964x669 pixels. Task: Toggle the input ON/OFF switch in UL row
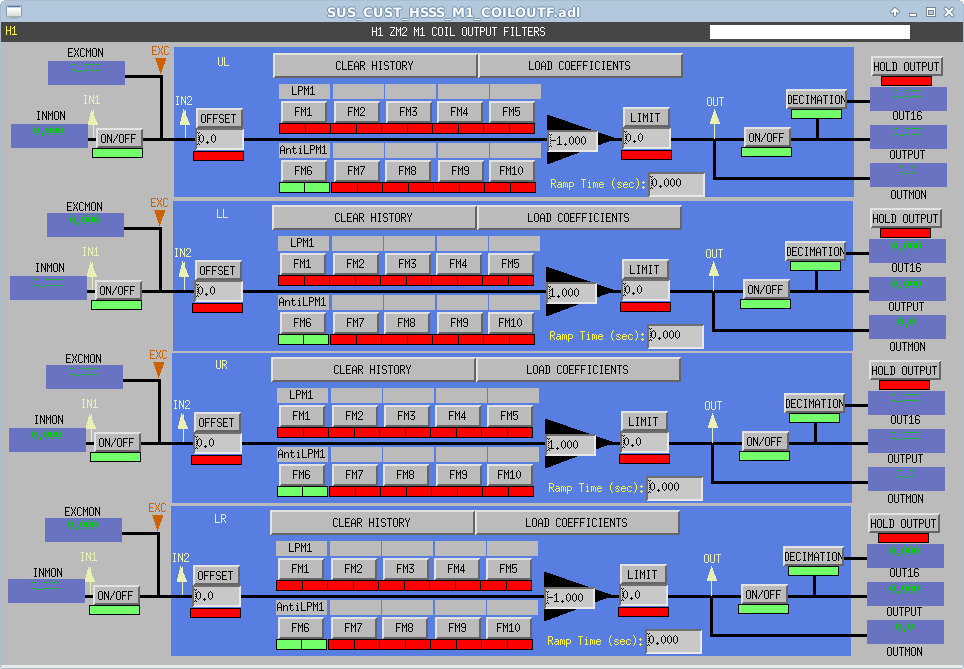118,138
